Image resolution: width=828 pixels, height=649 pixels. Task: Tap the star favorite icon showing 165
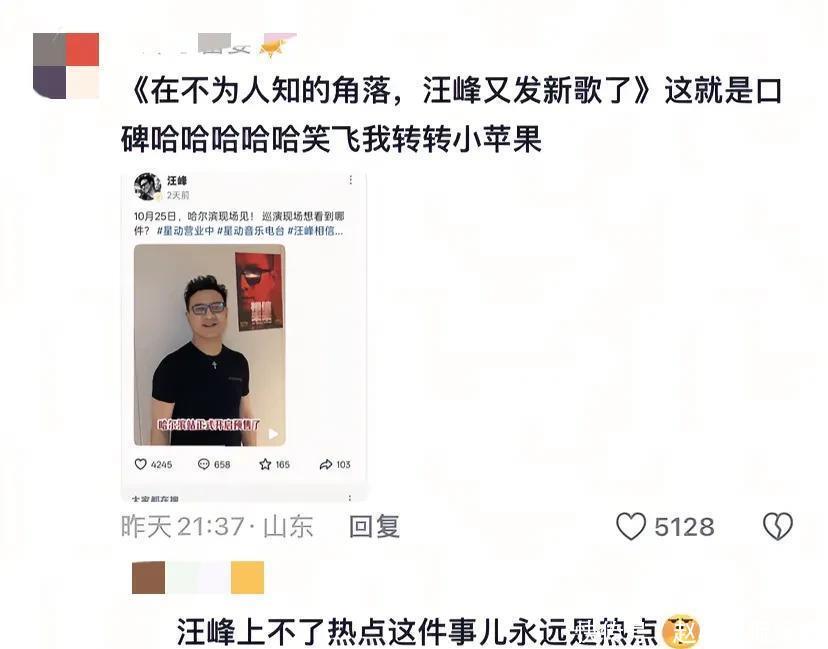(x=265, y=464)
